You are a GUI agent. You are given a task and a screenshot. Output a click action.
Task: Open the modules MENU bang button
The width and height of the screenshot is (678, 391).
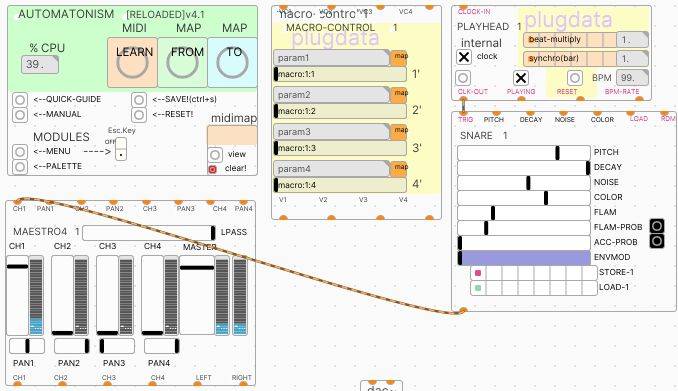tap(20, 152)
